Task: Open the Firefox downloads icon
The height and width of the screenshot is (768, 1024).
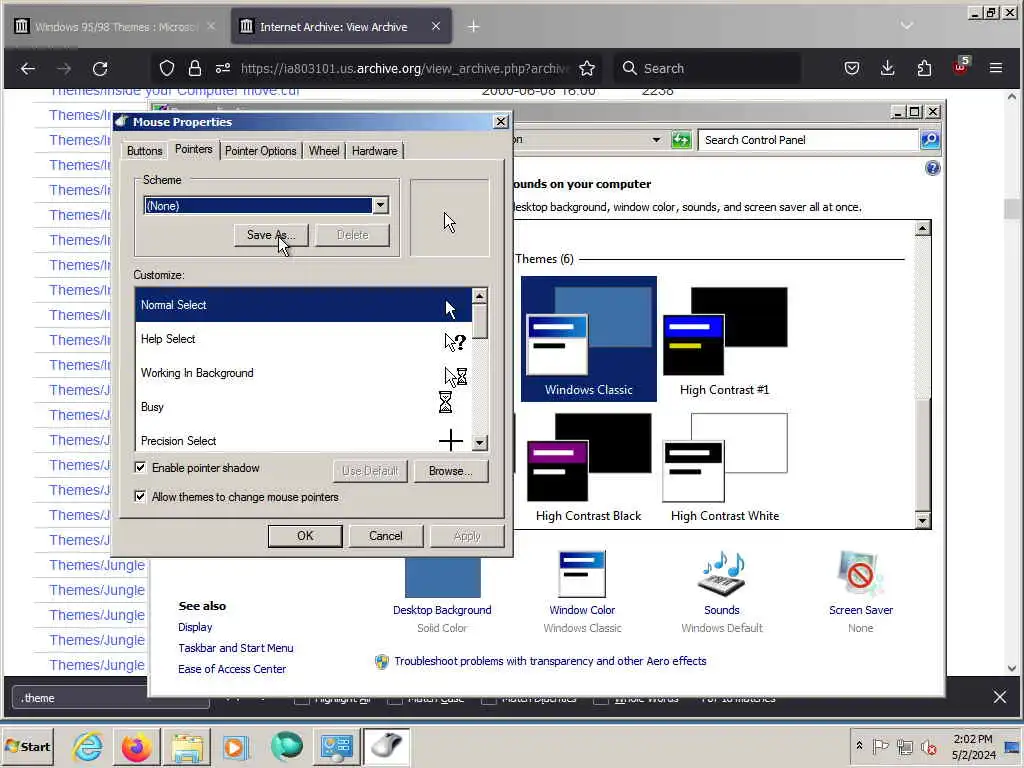Action: click(x=888, y=69)
